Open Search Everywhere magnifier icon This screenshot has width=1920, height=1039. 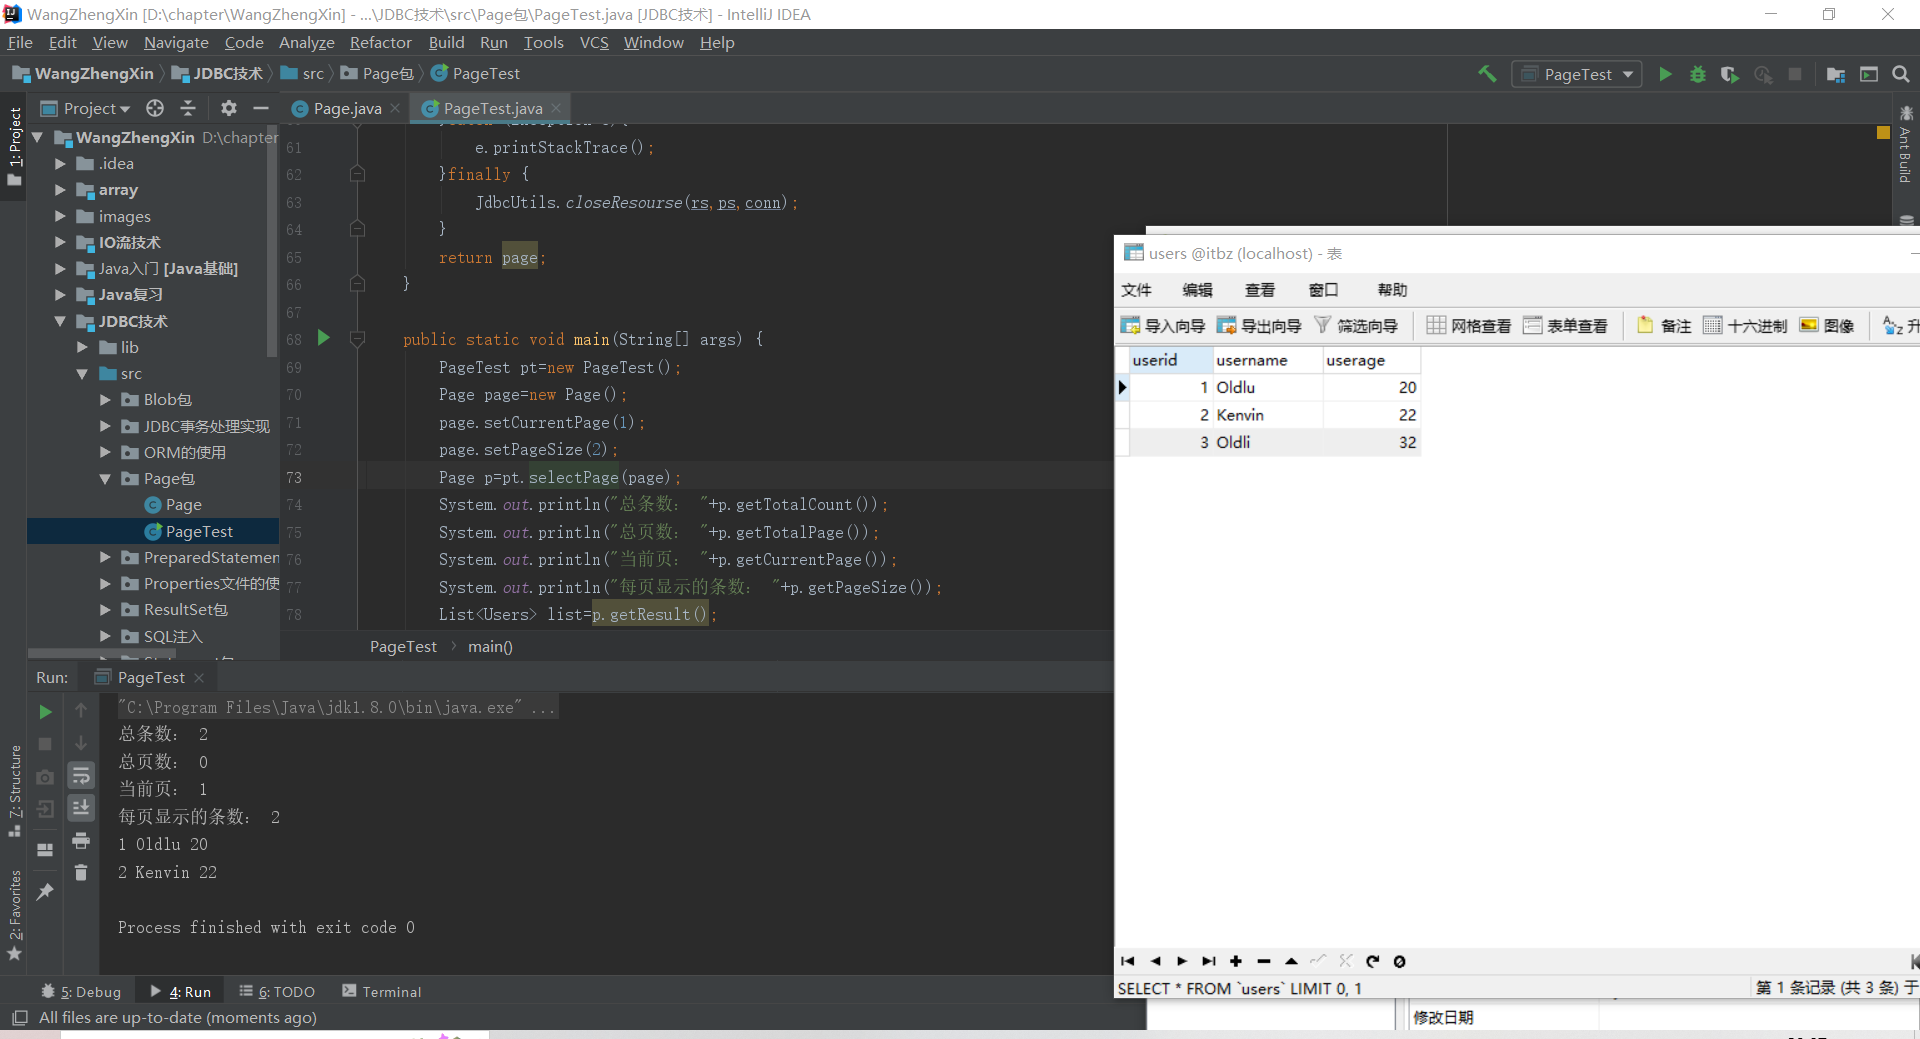(x=1901, y=74)
